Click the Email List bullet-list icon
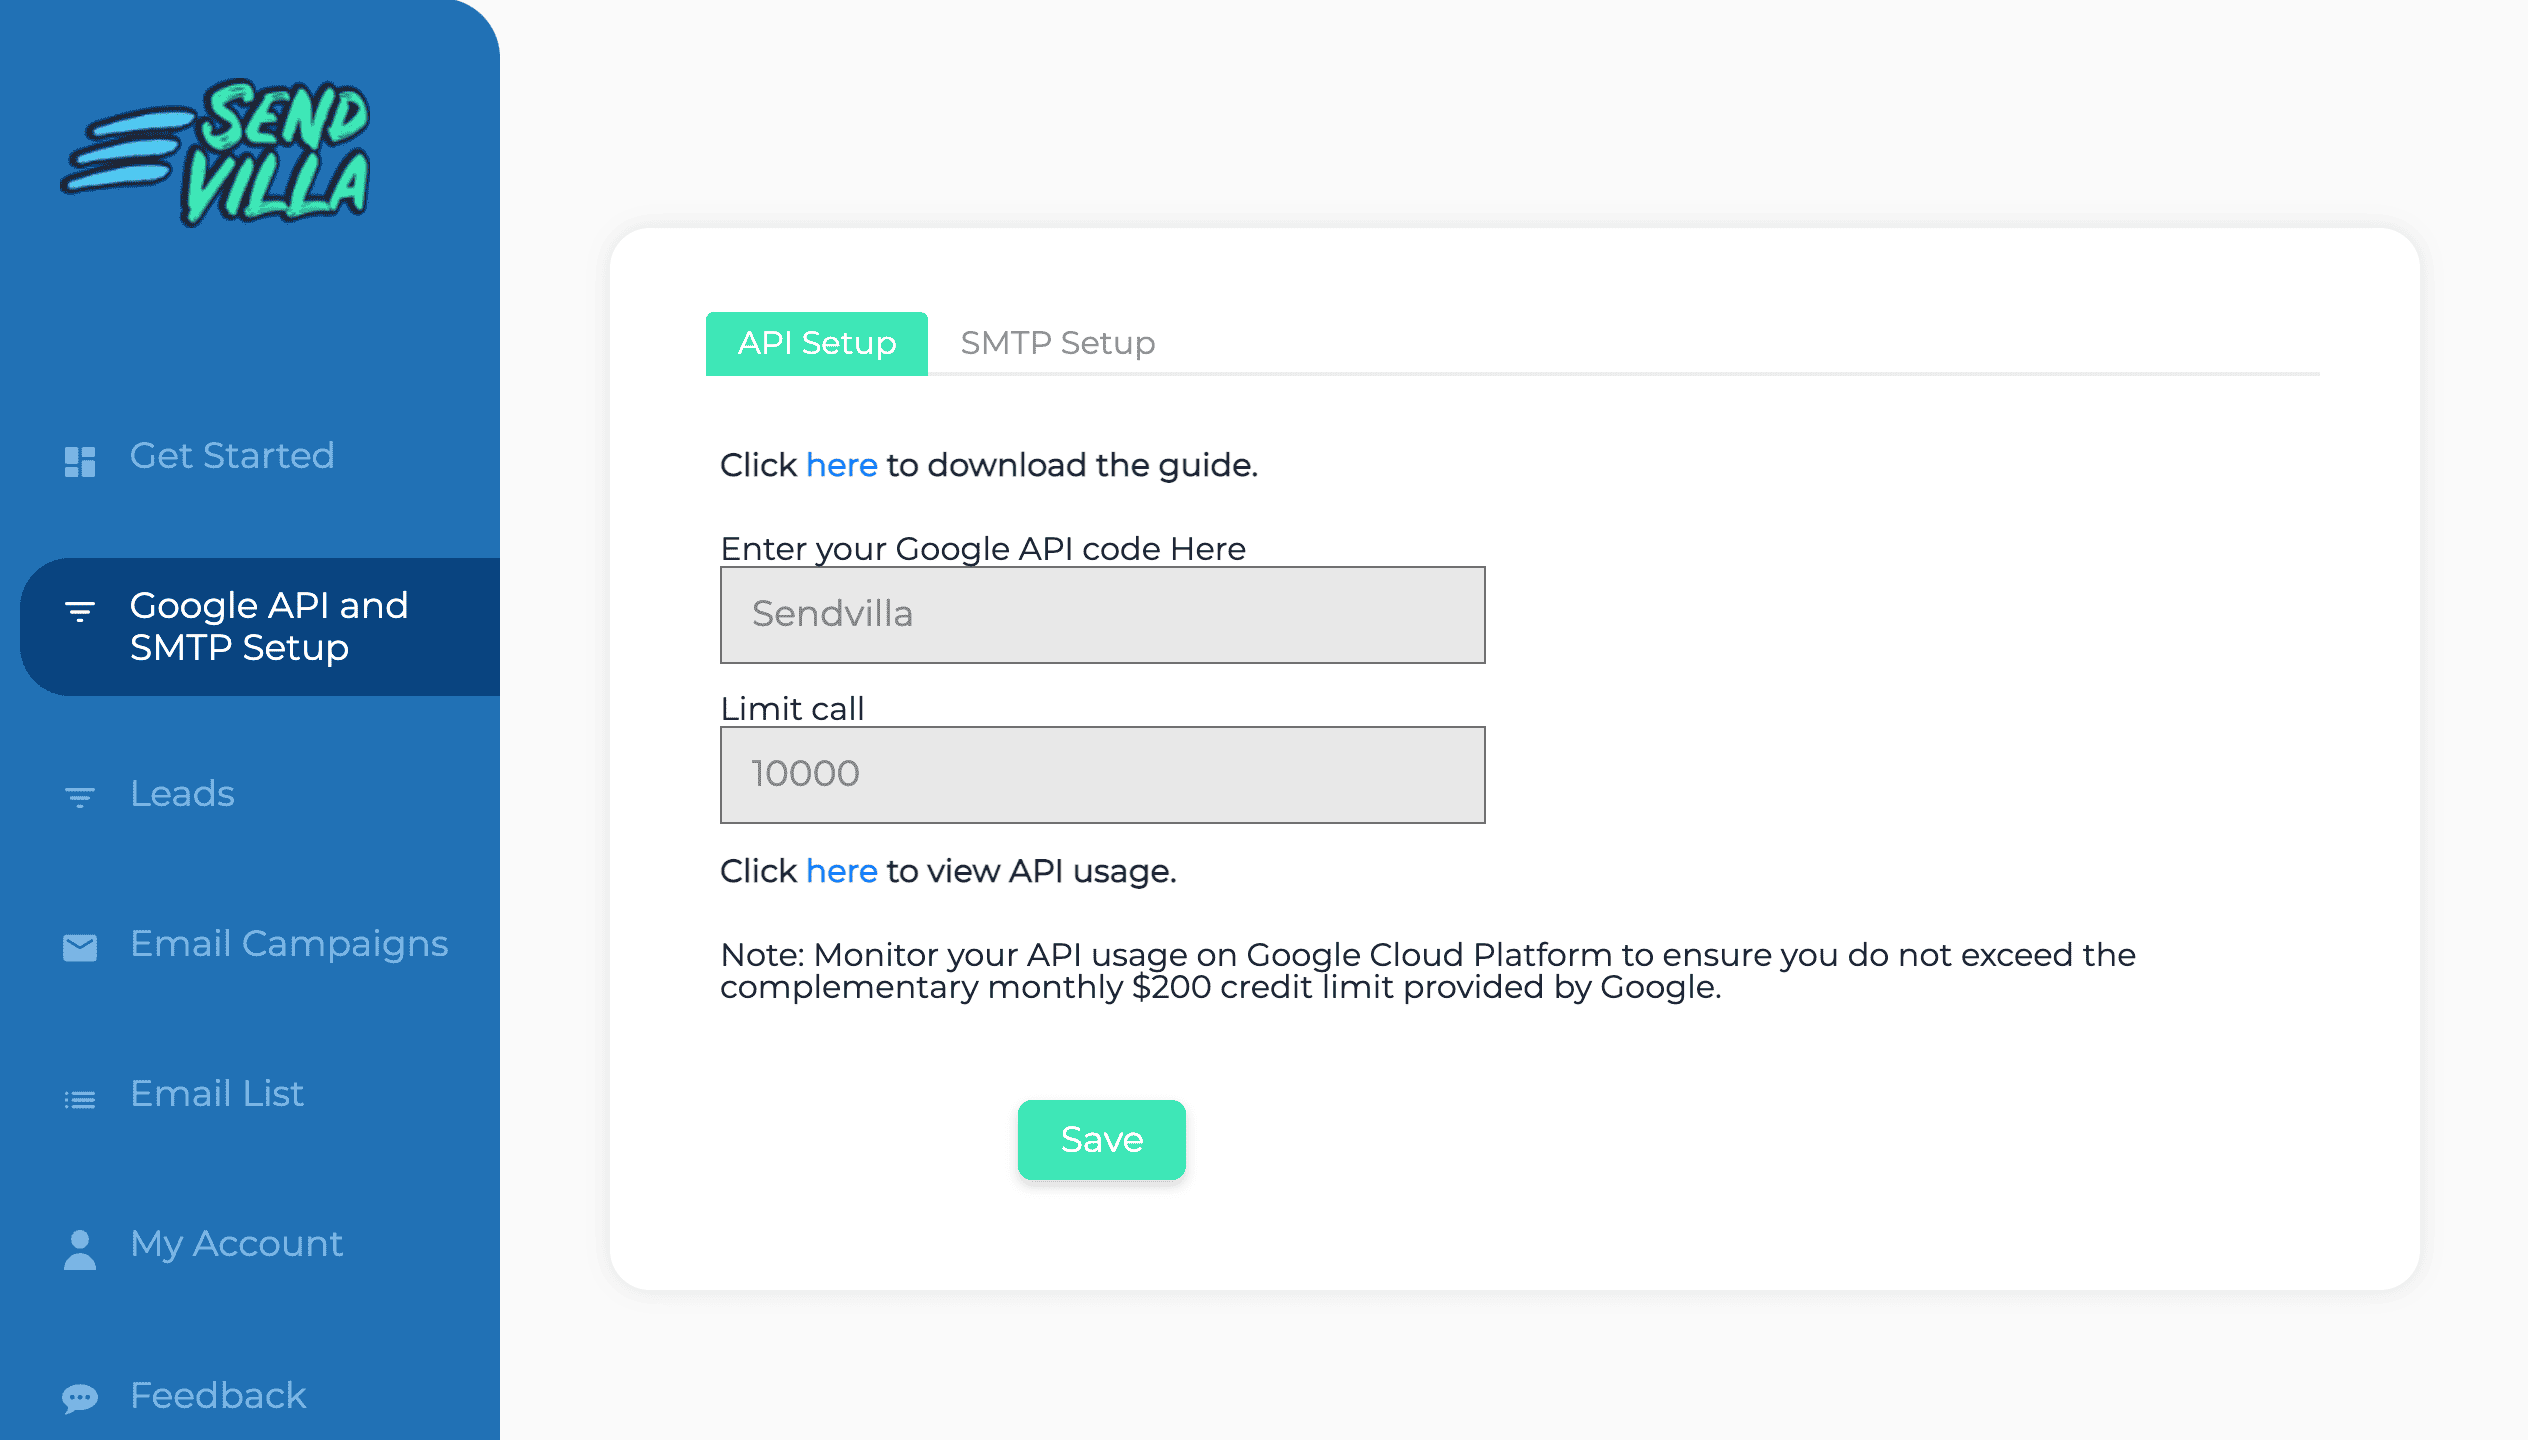Viewport: 2528px width, 1440px height. (x=80, y=1099)
